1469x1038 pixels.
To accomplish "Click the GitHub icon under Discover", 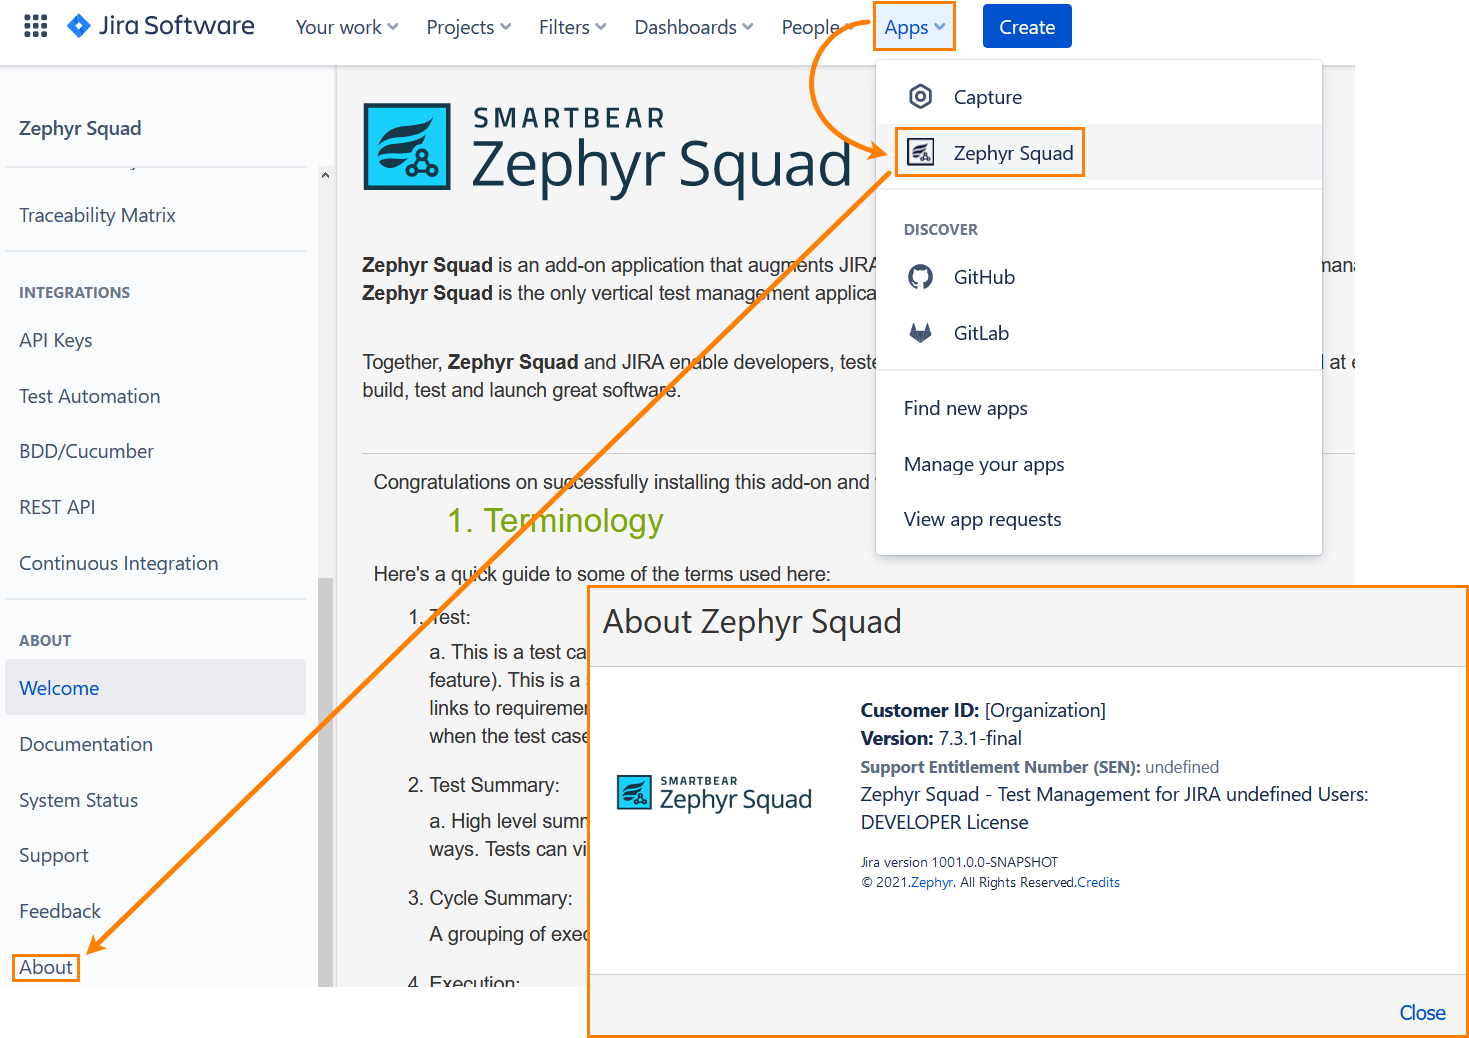I will click(x=919, y=277).
